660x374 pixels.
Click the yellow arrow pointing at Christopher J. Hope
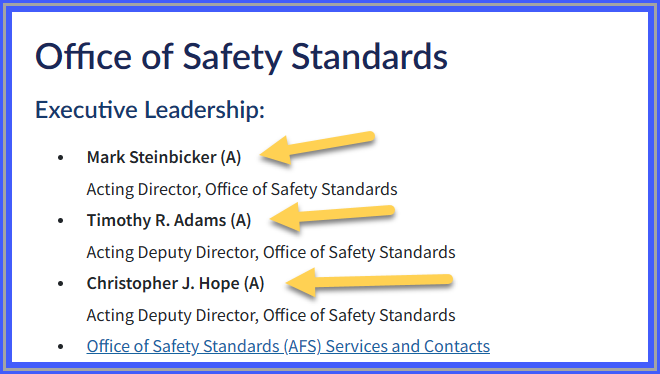click(369, 282)
